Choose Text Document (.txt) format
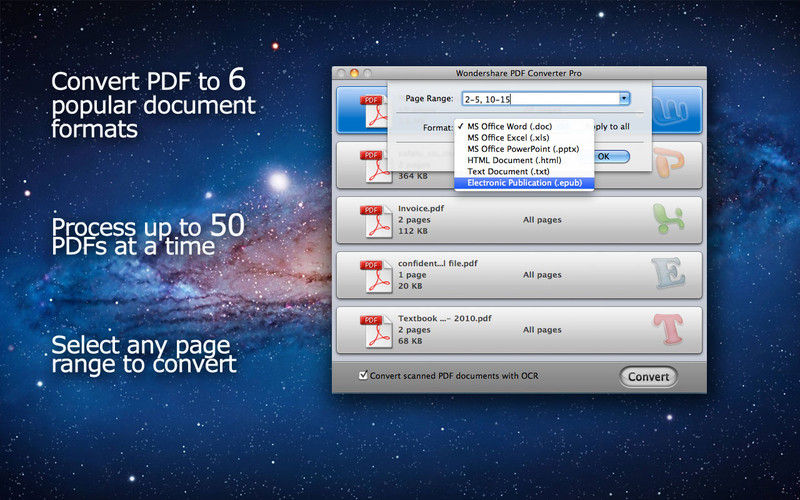The image size is (800, 500). click(x=524, y=171)
